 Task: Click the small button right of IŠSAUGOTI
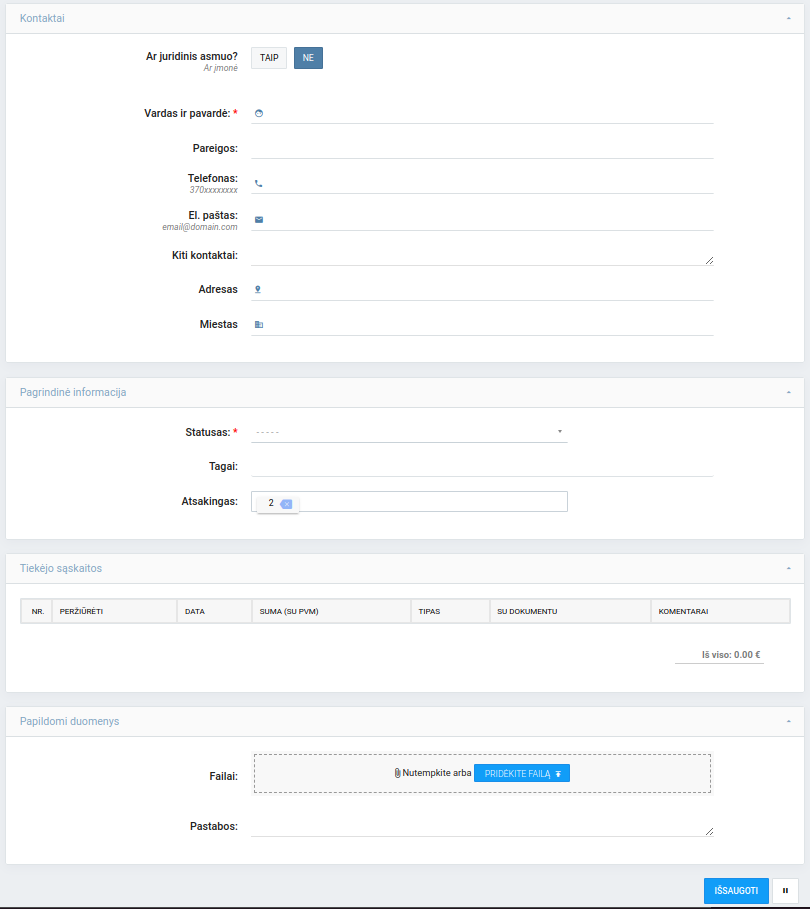coord(785,890)
